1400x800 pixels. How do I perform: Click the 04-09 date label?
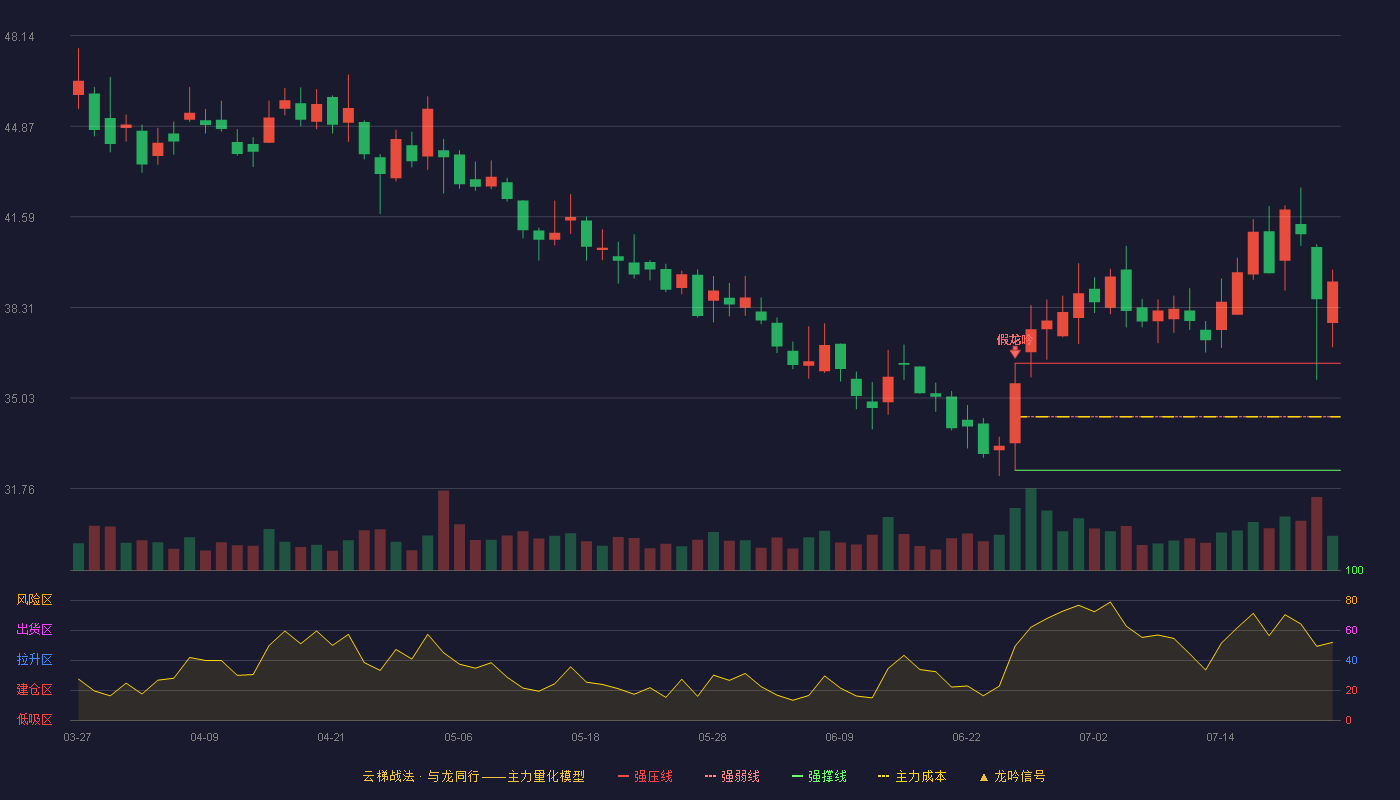tap(204, 737)
